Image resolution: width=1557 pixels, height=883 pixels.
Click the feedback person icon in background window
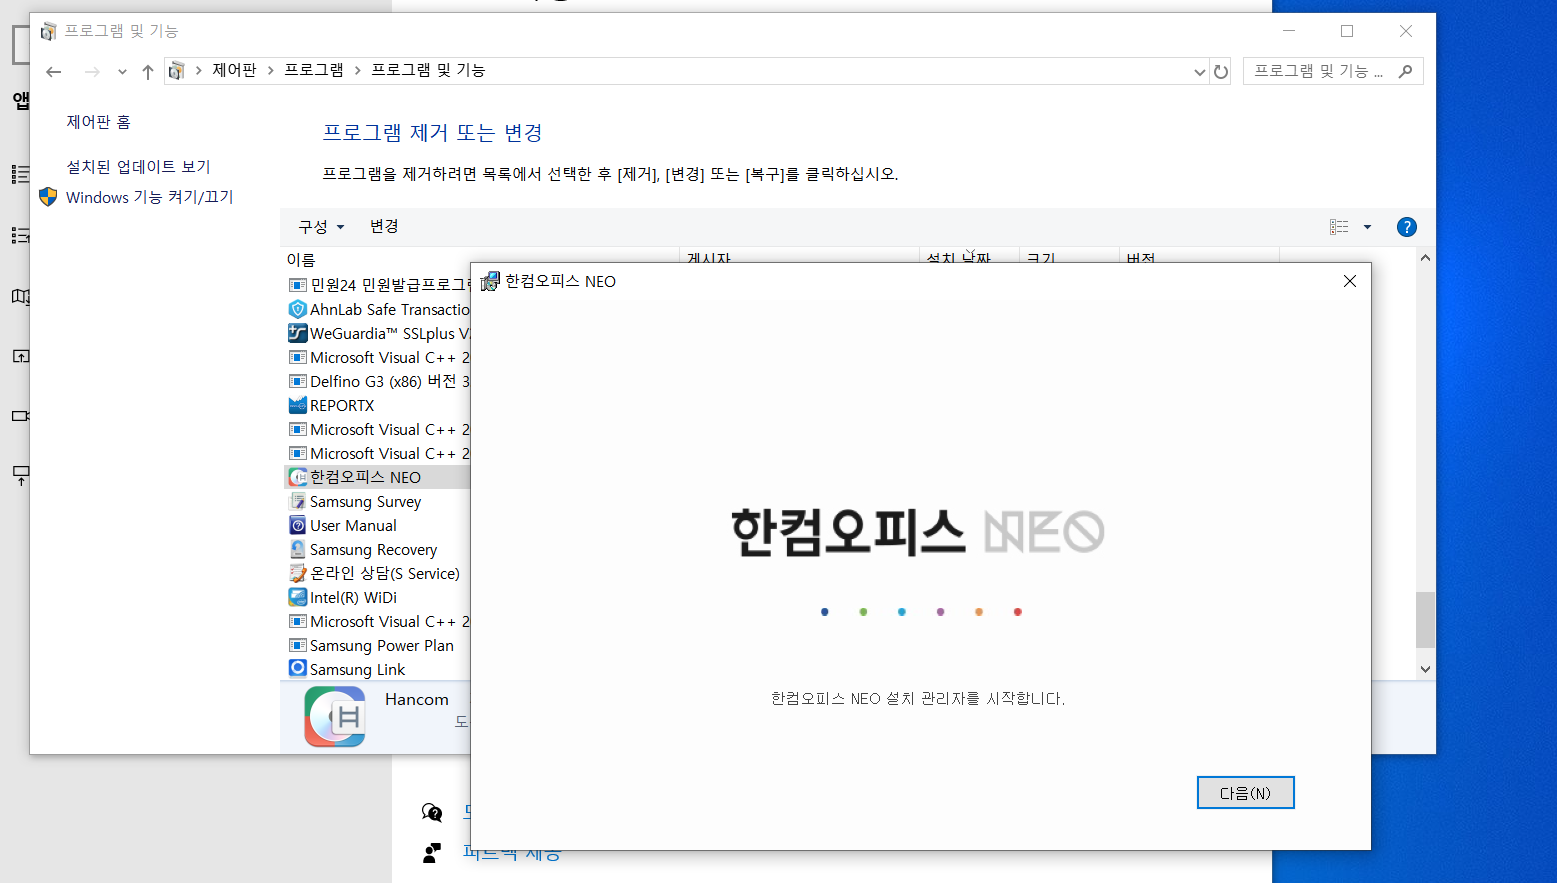[x=432, y=853]
